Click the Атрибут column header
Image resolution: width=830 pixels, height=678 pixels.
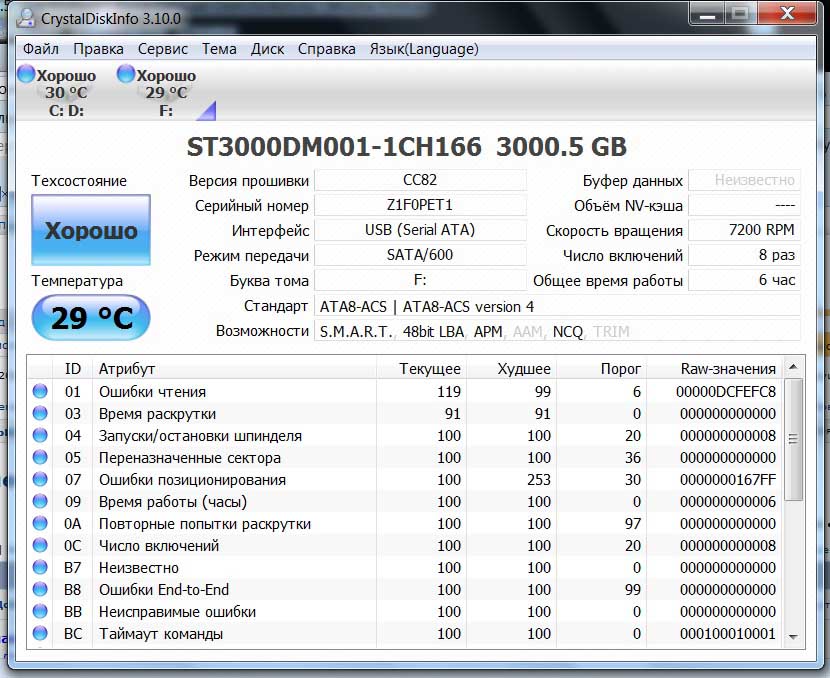(127, 369)
